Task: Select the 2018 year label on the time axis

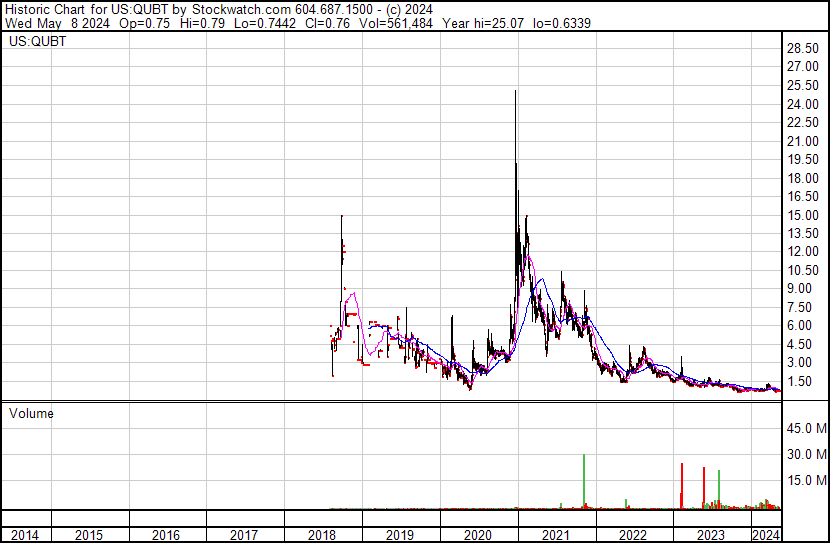Action: click(322, 535)
